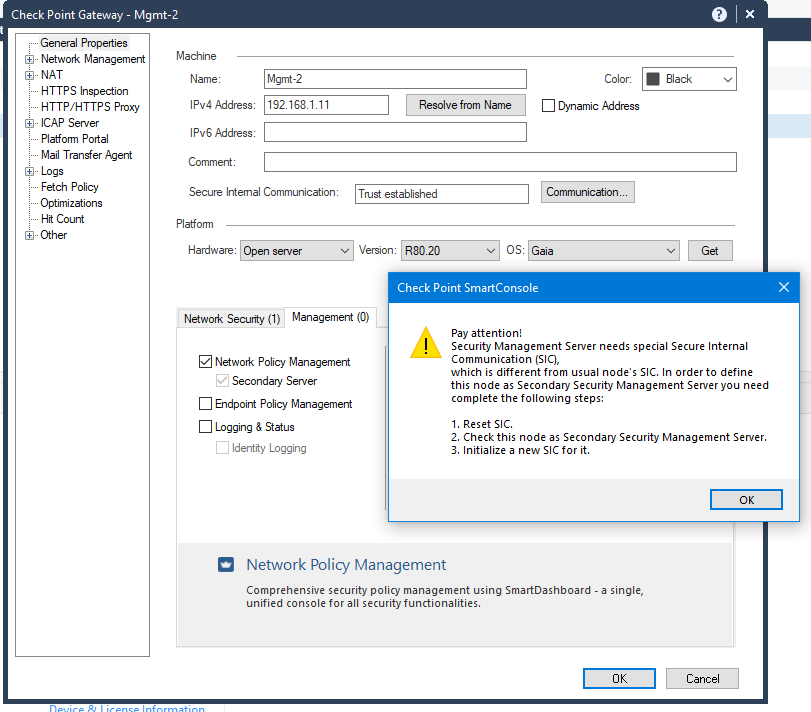Click the Network Policy Management blade icon
This screenshot has width=811, height=712.
click(226, 564)
